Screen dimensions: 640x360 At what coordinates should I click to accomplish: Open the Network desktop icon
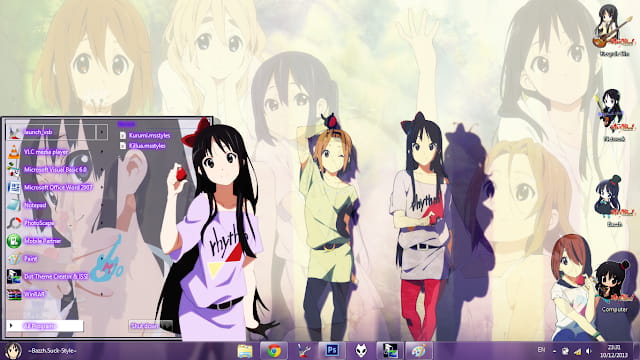click(614, 116)
